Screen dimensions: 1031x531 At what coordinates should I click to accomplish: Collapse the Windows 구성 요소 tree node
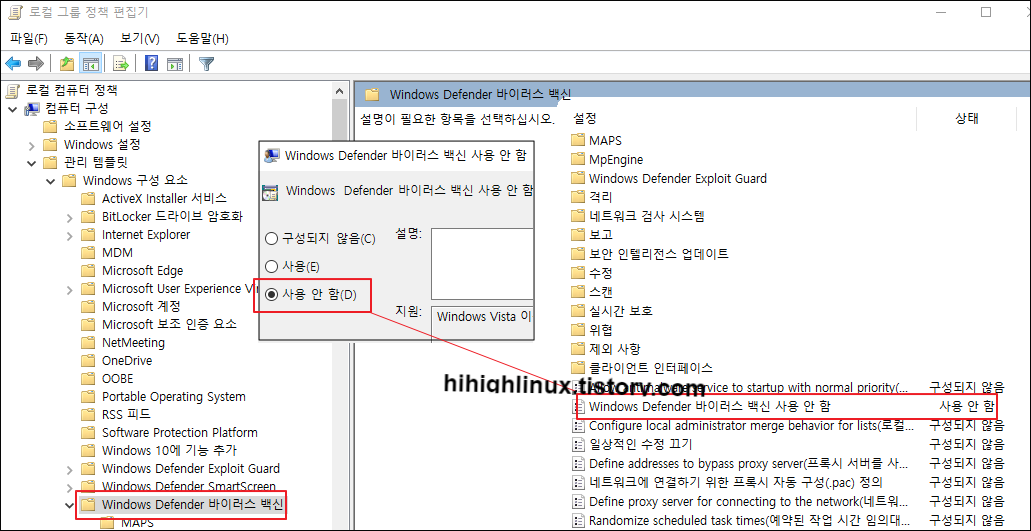pyautogui.click(x=51, y=181)
